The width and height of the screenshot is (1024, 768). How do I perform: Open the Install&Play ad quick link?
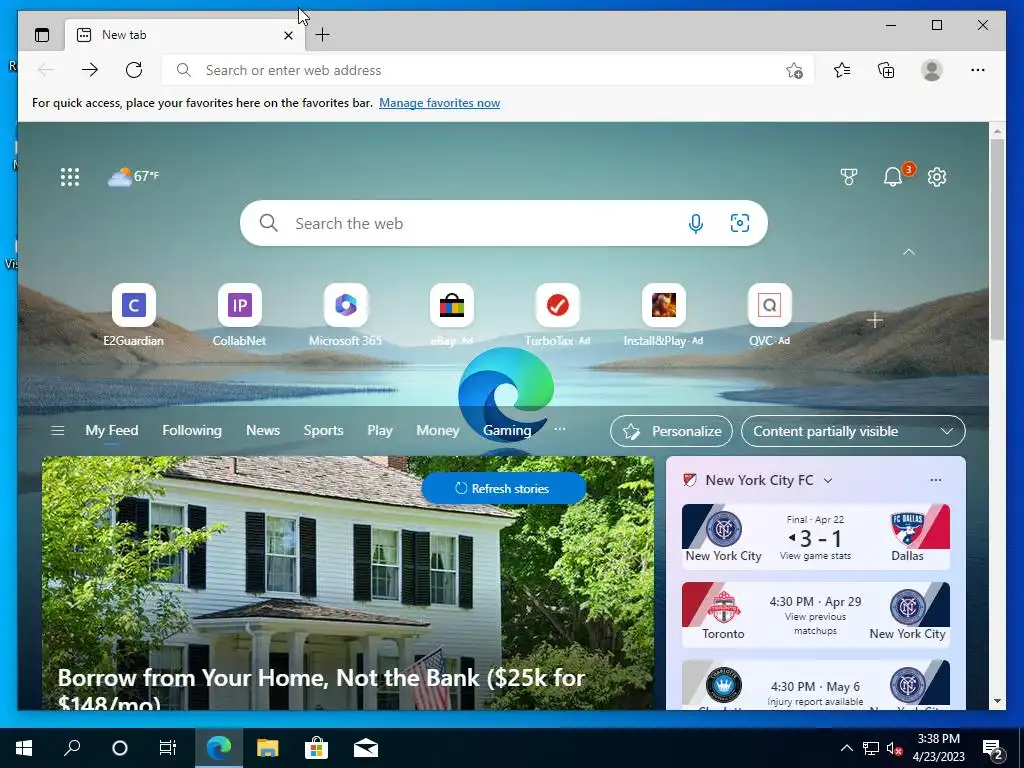(664, 315)
